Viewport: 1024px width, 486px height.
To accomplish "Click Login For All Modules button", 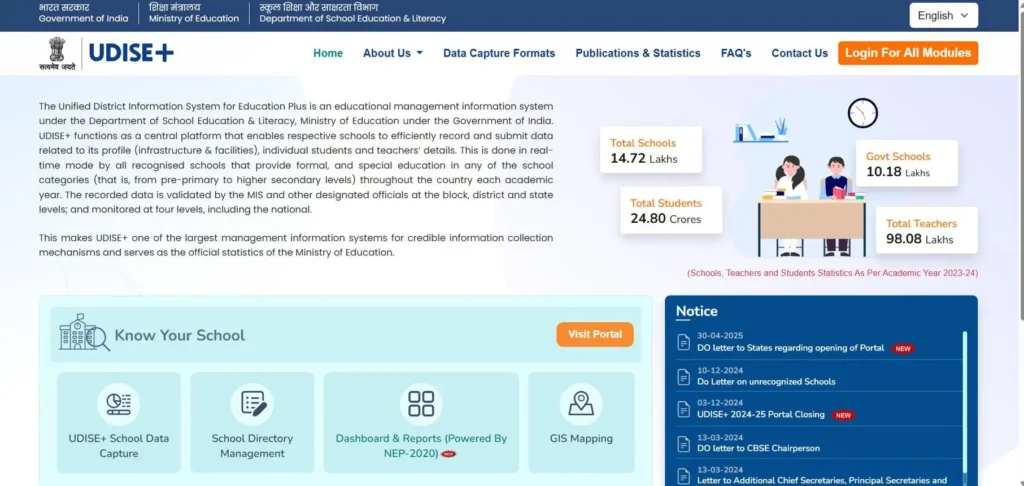I will pos(908,53).
